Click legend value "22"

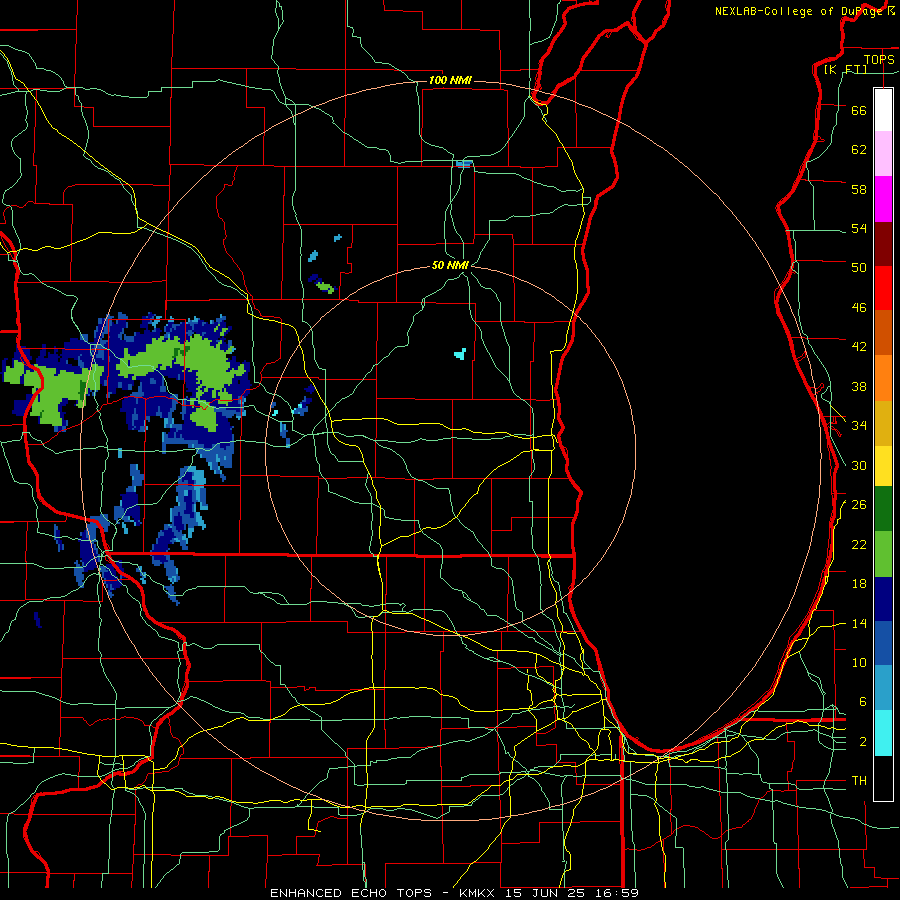point(859,544)
